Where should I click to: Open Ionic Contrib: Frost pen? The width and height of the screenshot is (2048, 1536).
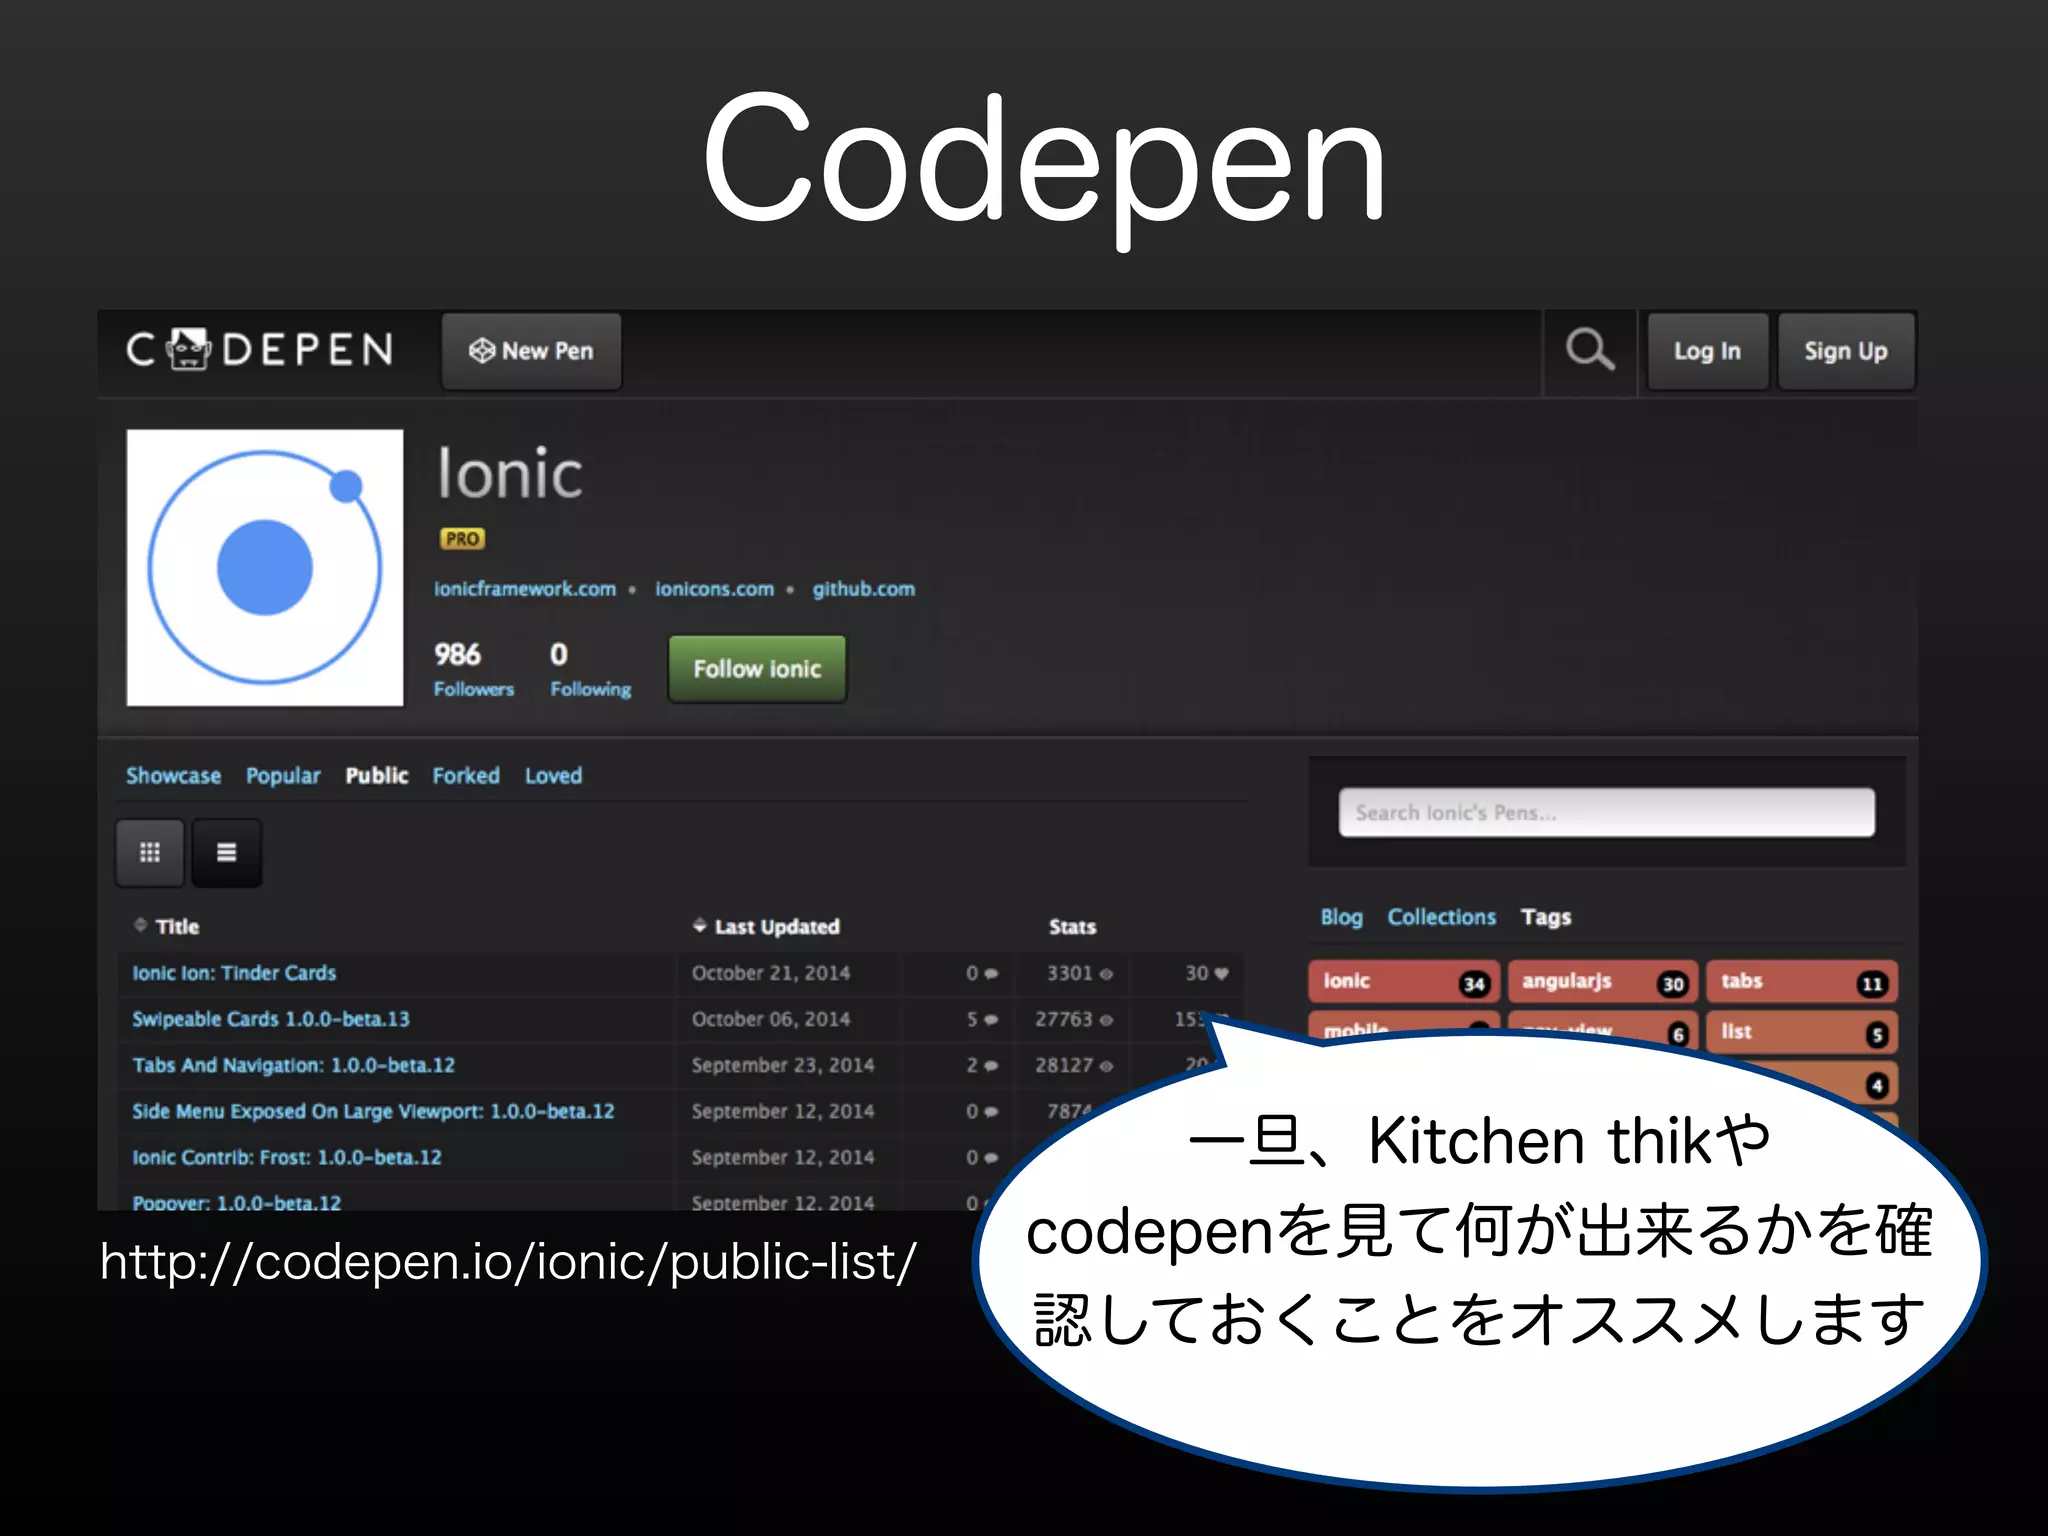click(287, 1157)
